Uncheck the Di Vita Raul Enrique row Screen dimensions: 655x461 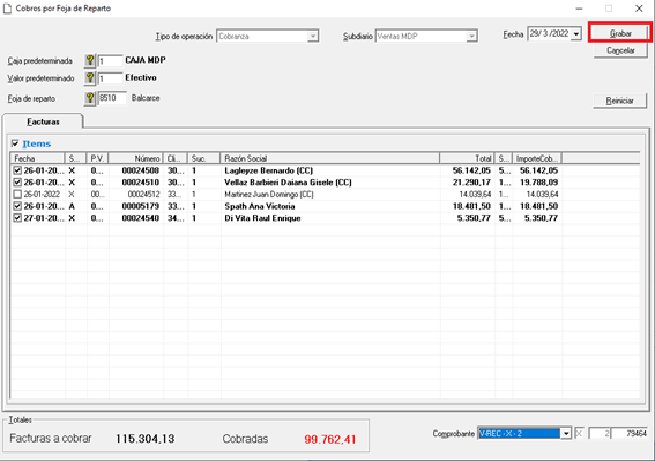coord(17,217)
